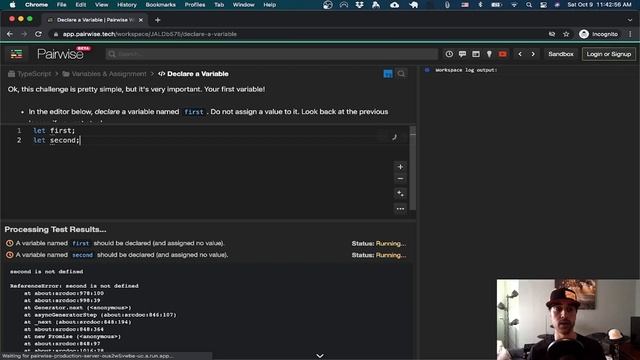Open the feedback speech bubble icon
Screen dimensions: 640x360
(462, 54)
